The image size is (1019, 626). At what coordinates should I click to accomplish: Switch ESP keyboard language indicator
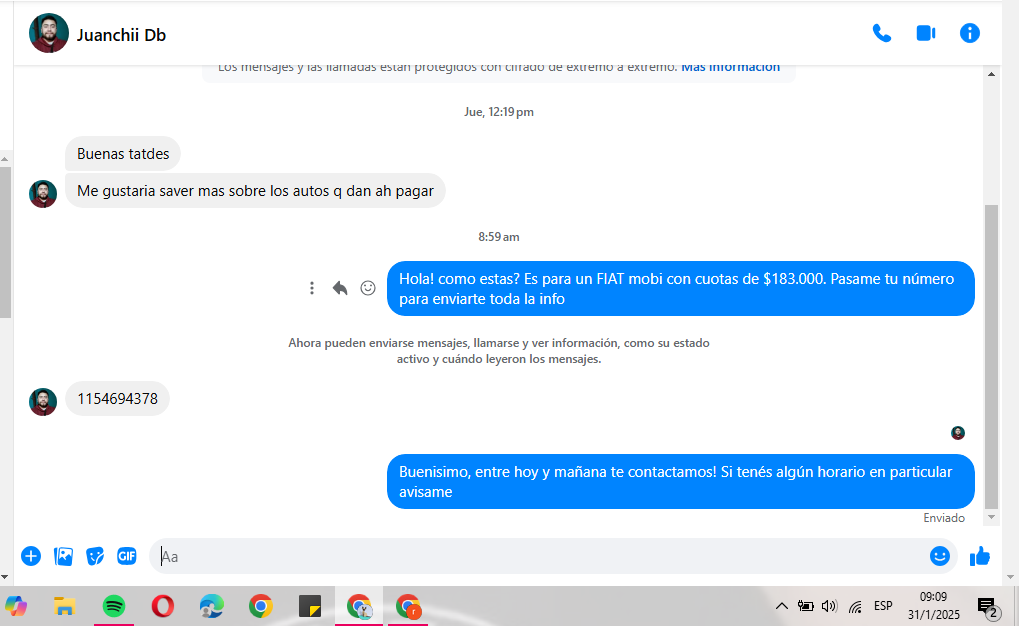point(883,606)
